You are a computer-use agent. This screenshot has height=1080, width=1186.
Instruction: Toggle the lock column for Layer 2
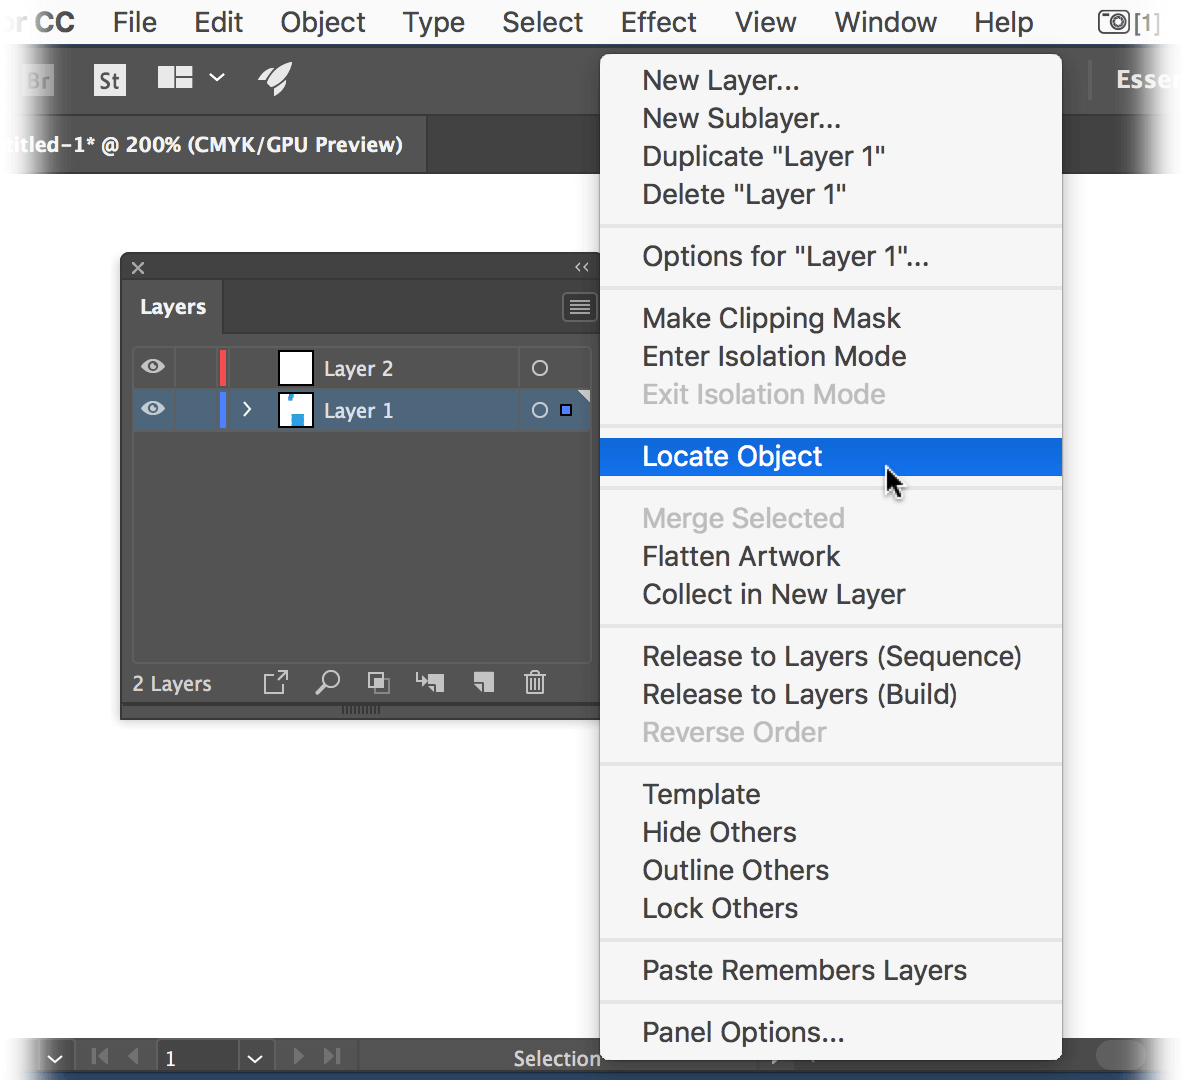click(x=196, y=368)
